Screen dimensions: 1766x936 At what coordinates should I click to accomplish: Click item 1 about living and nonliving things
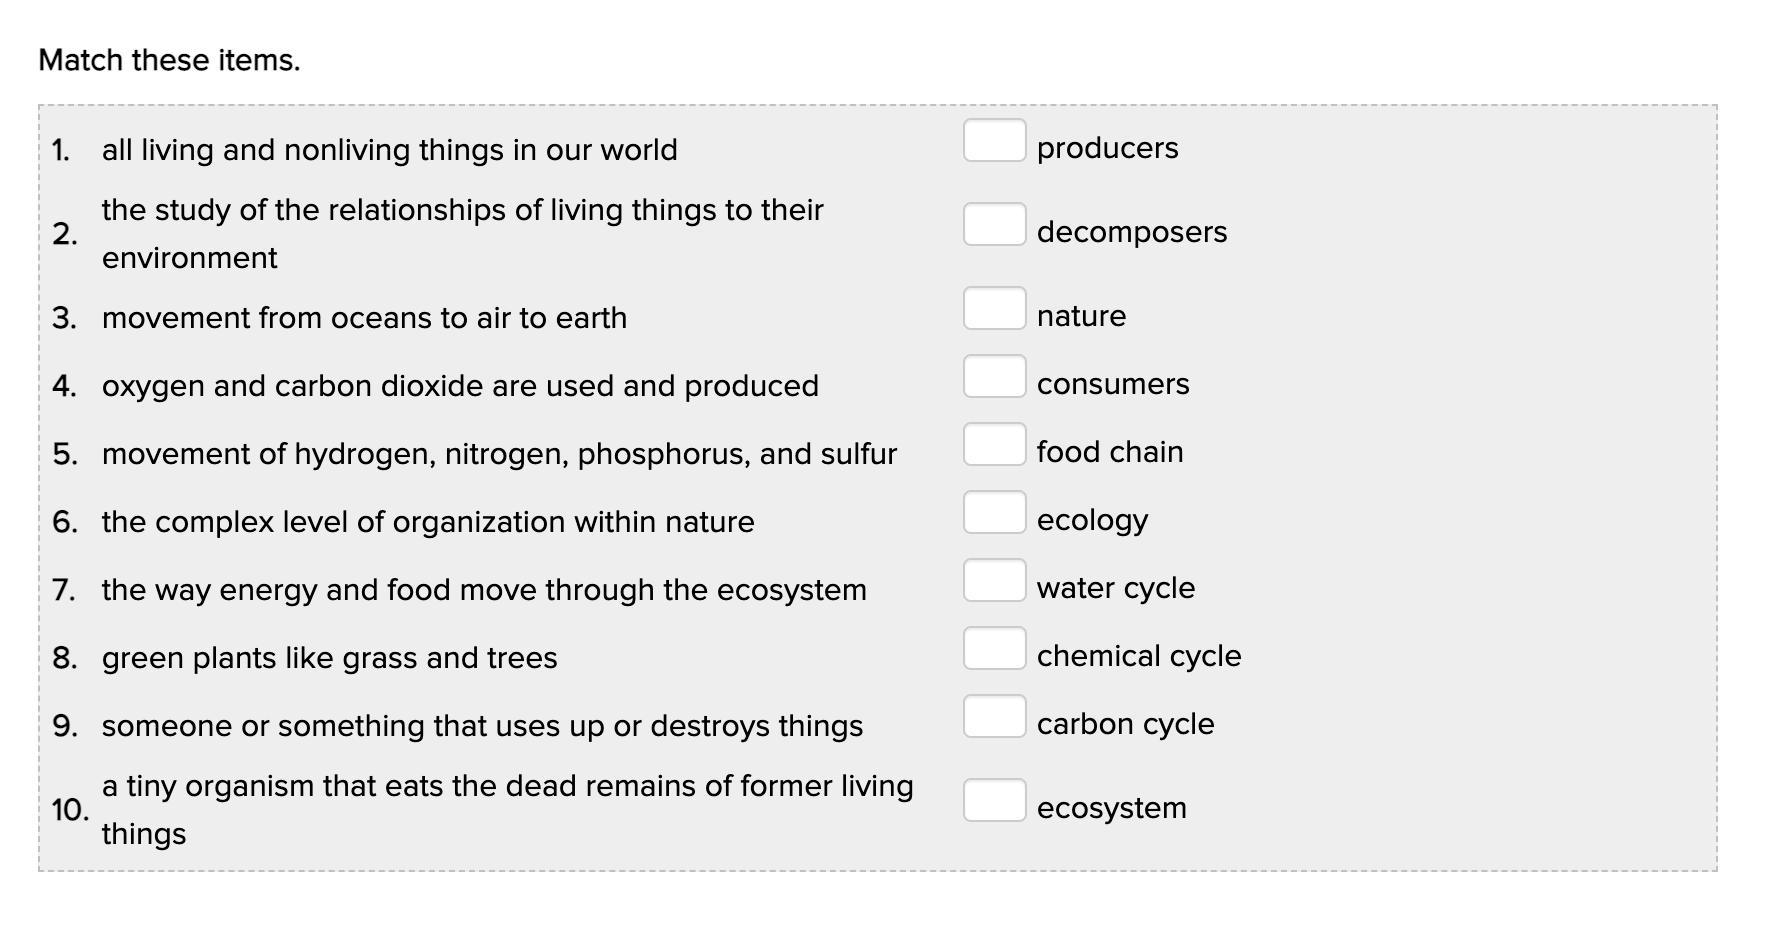coord(389,150)
